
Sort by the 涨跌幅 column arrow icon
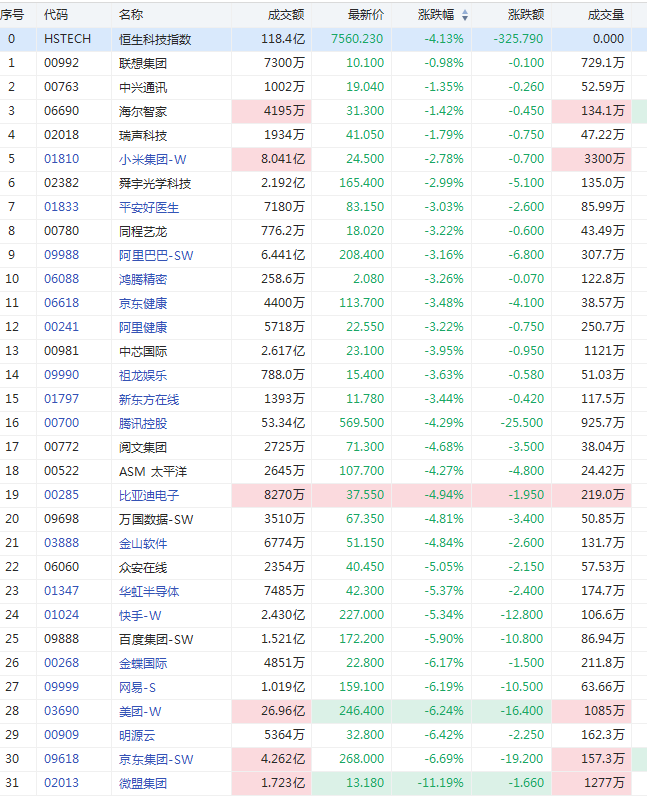pos(464,15)
